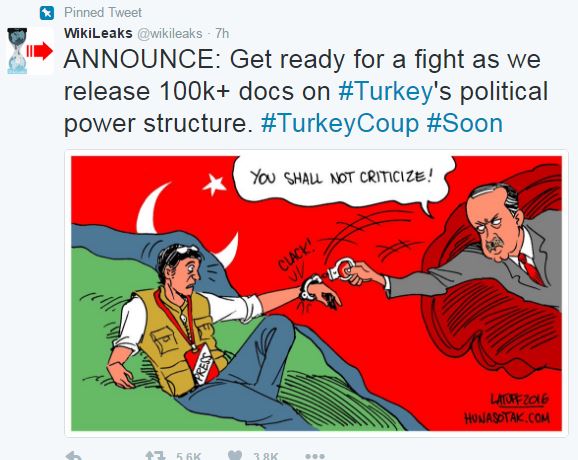Like the tweet with heart icon
This screenshot has height=460, width=578.
tap(235, 456)
